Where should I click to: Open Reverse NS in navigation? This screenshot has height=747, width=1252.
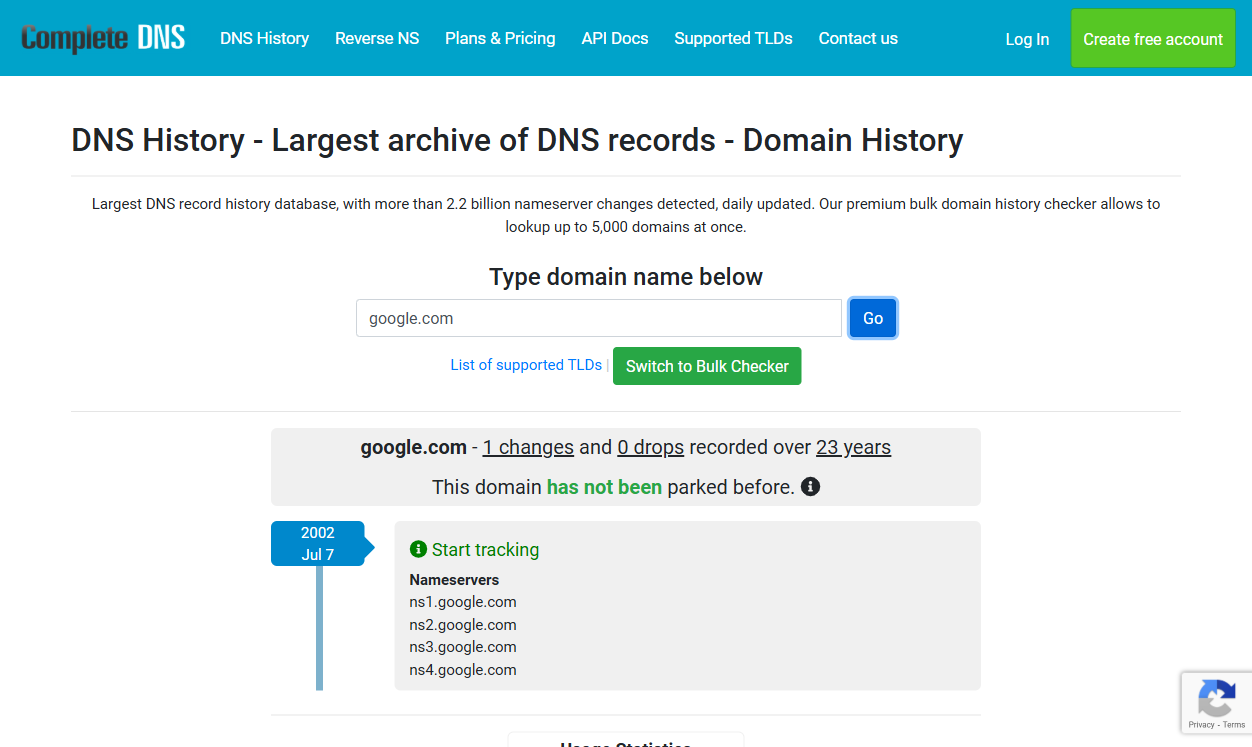point(377,38)
